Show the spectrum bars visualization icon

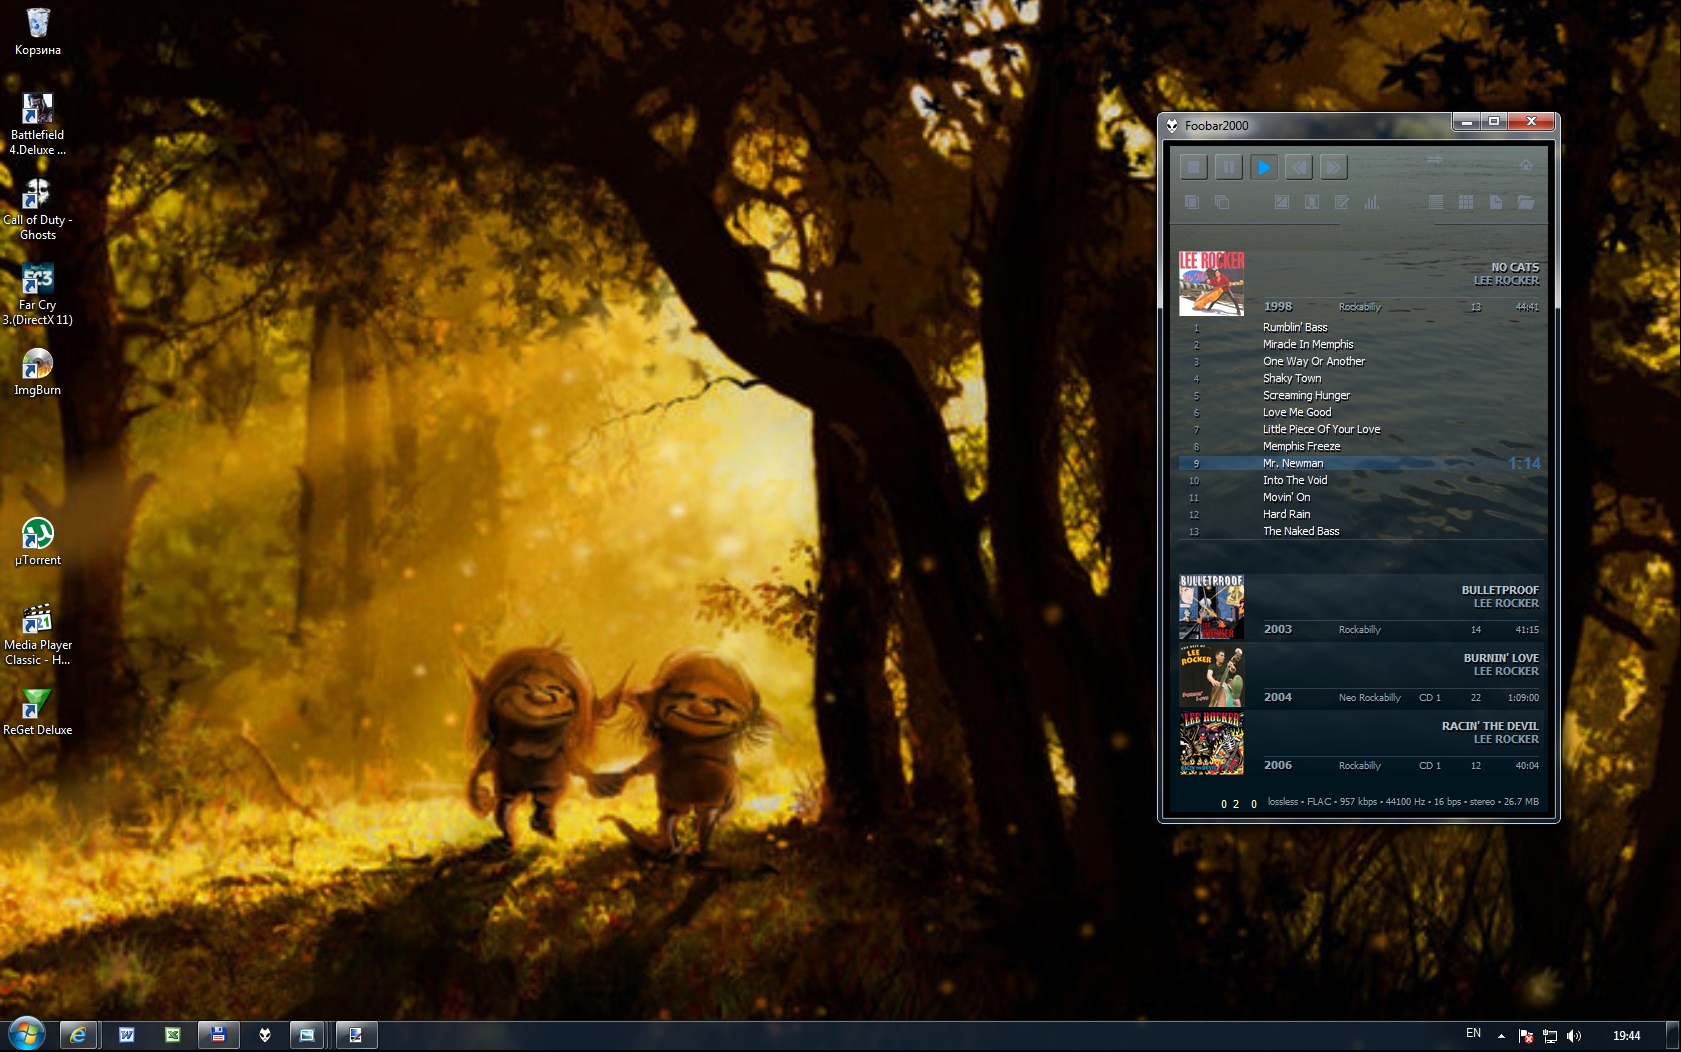pos(1371,202)
